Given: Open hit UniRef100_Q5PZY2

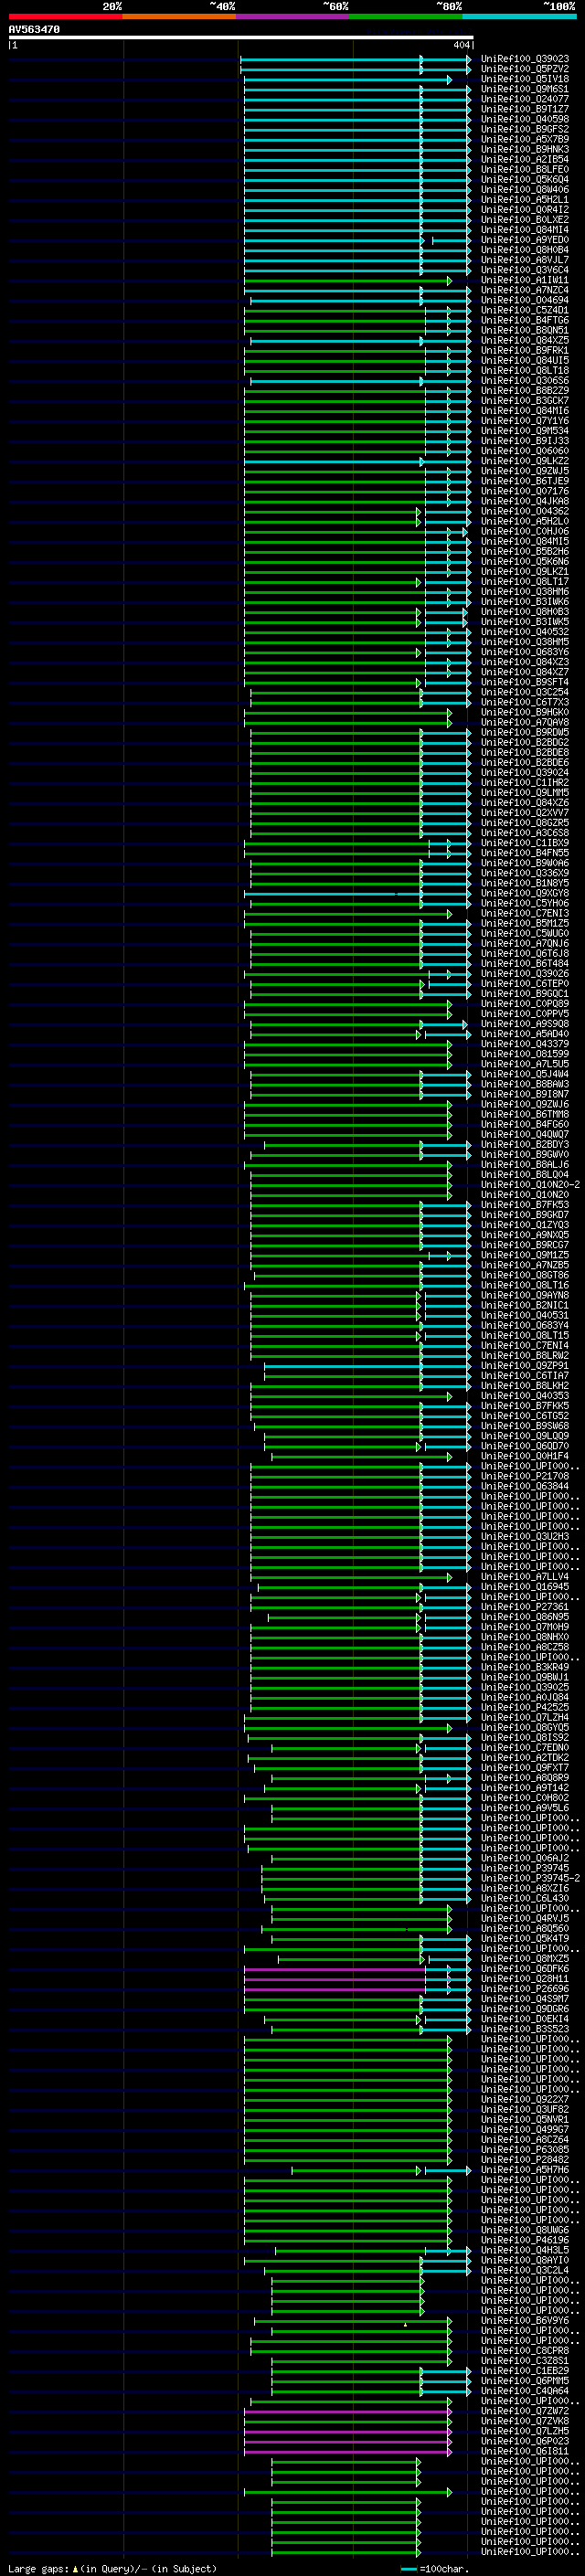Looking at the screenshot, I should tap(525, 69).
